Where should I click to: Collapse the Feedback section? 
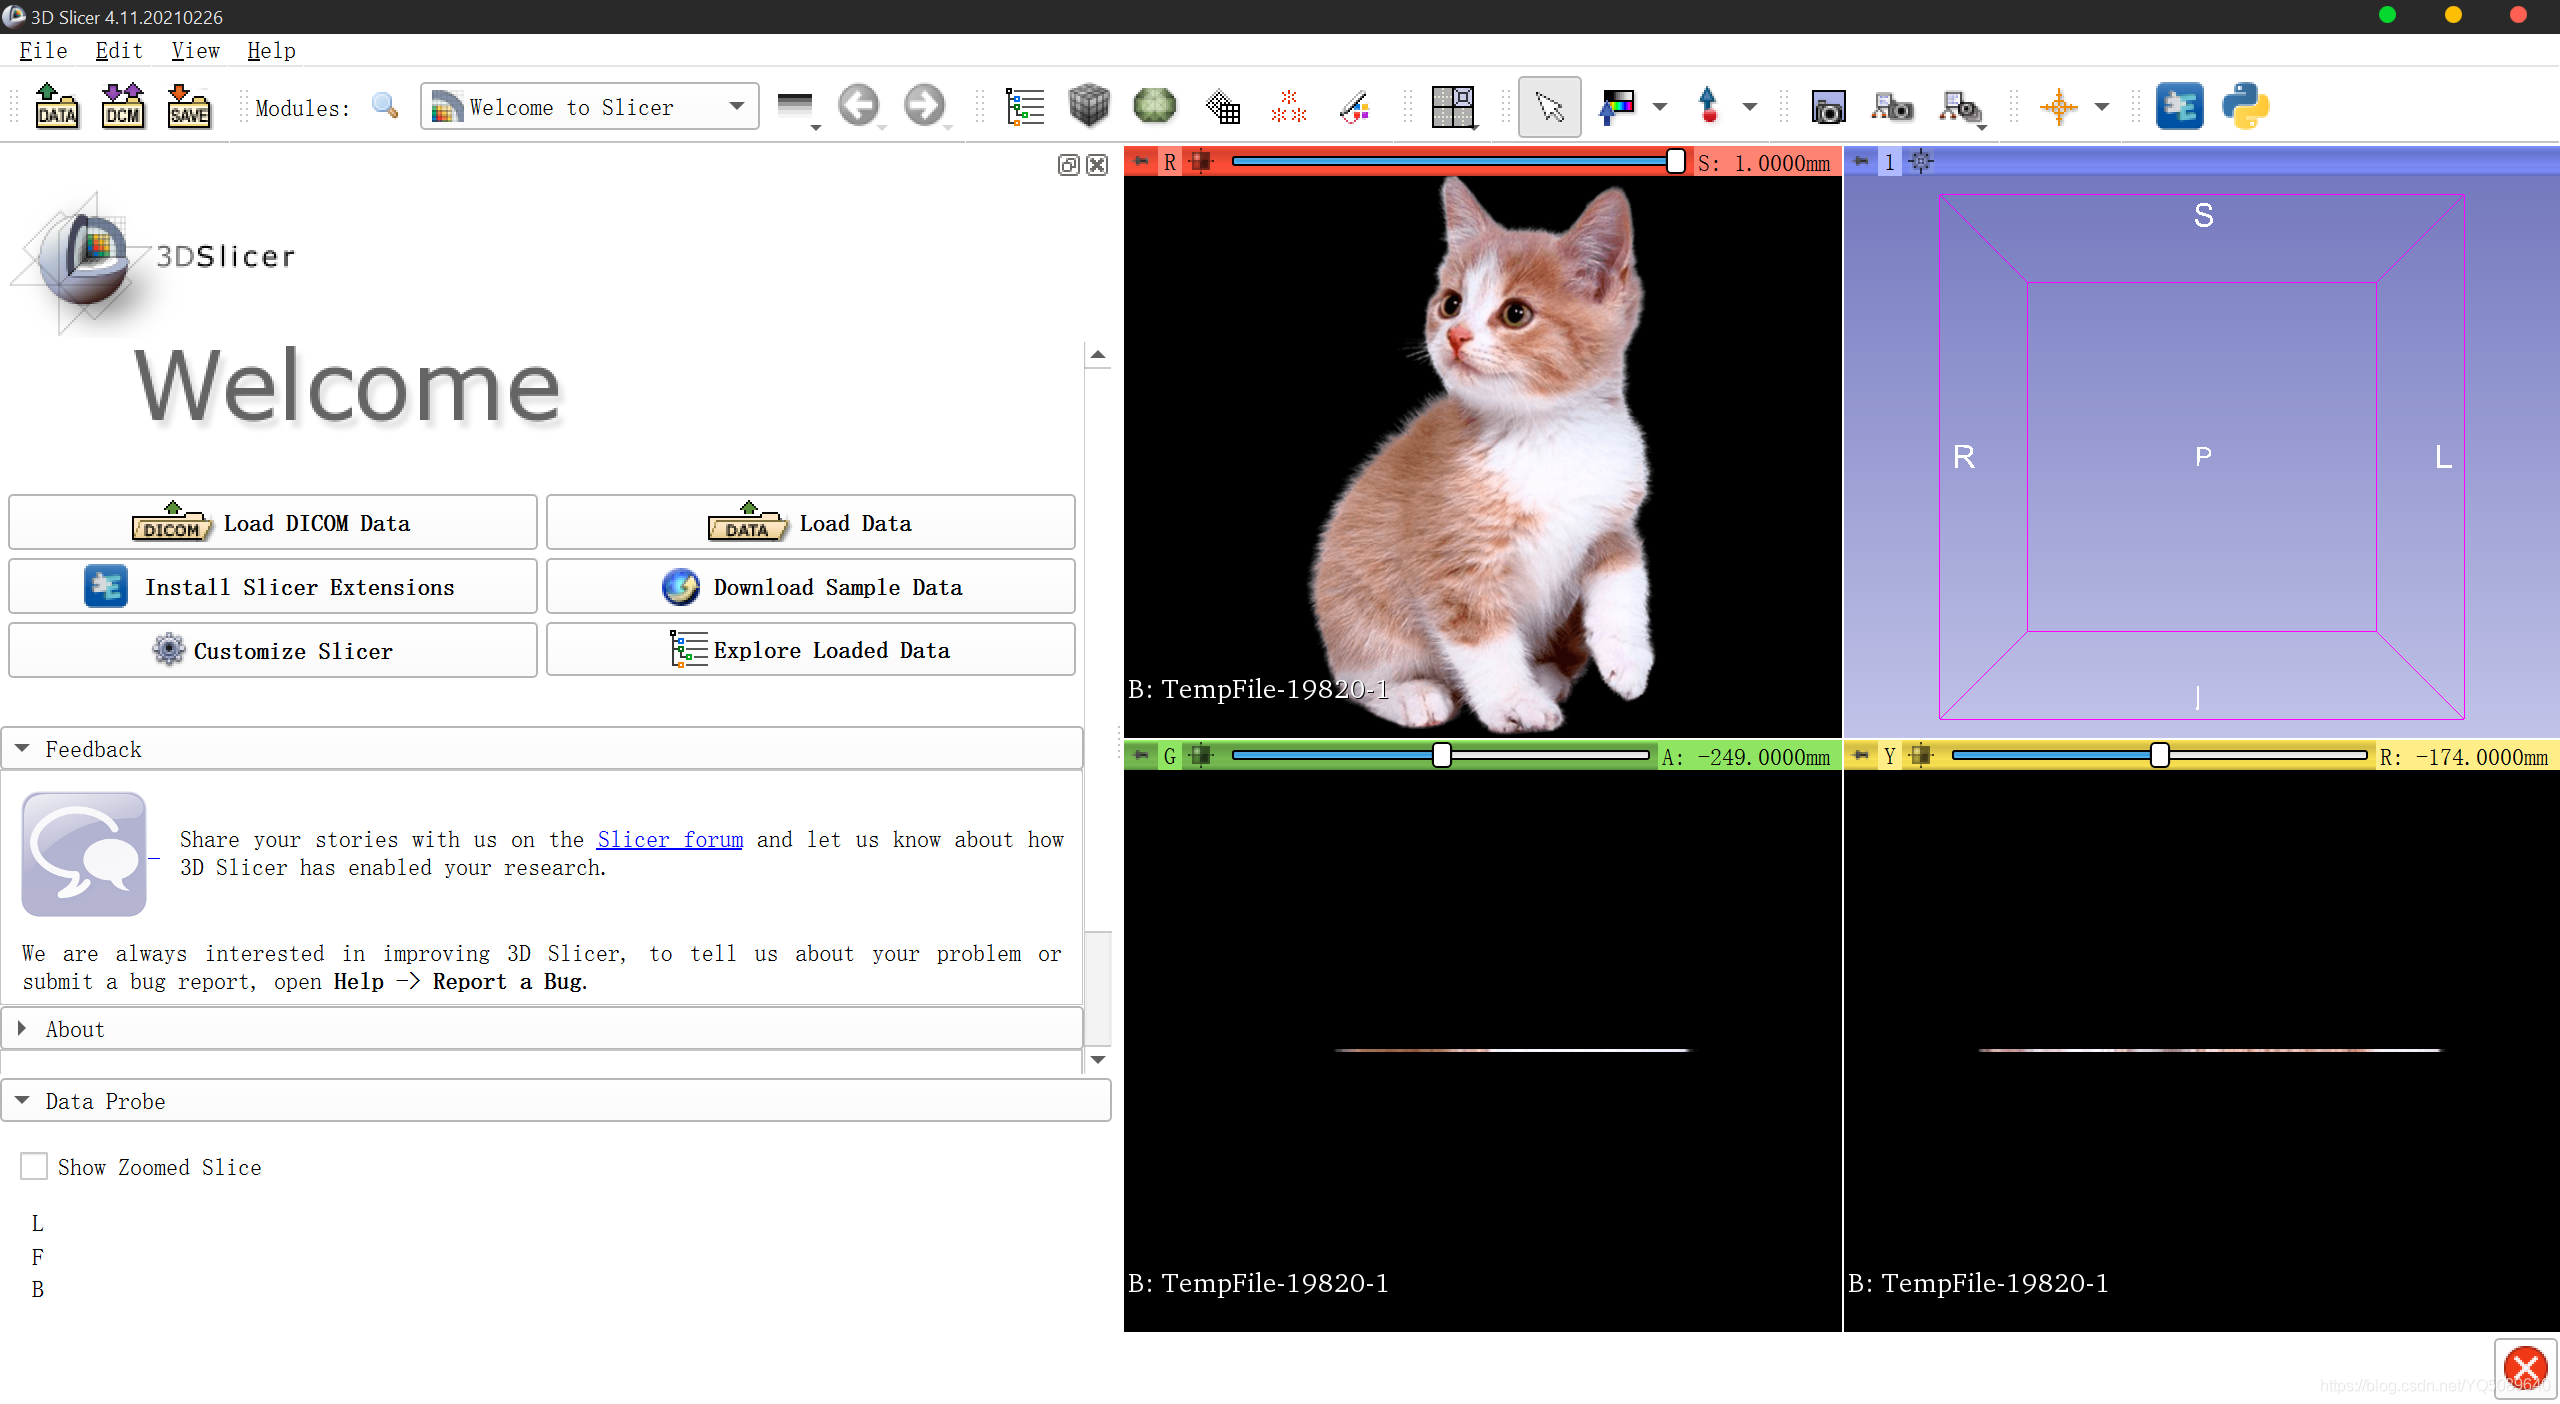tap(22, 747)
